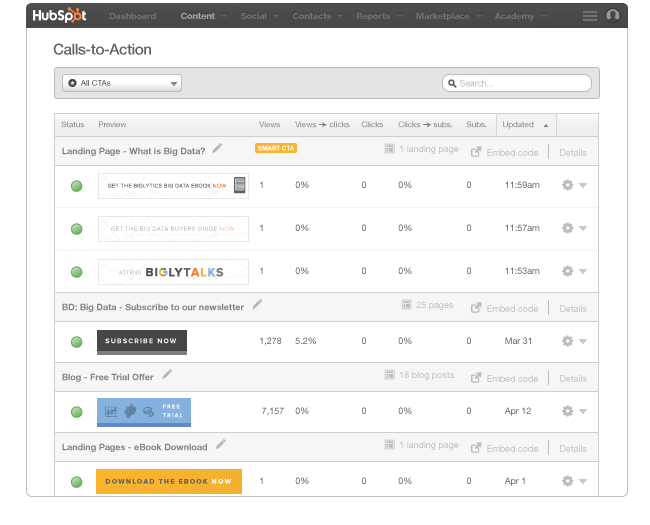This screenshot has height=525, width=650.
Task: Click the Big Data Buyers Guide preview
Action: 173,229
